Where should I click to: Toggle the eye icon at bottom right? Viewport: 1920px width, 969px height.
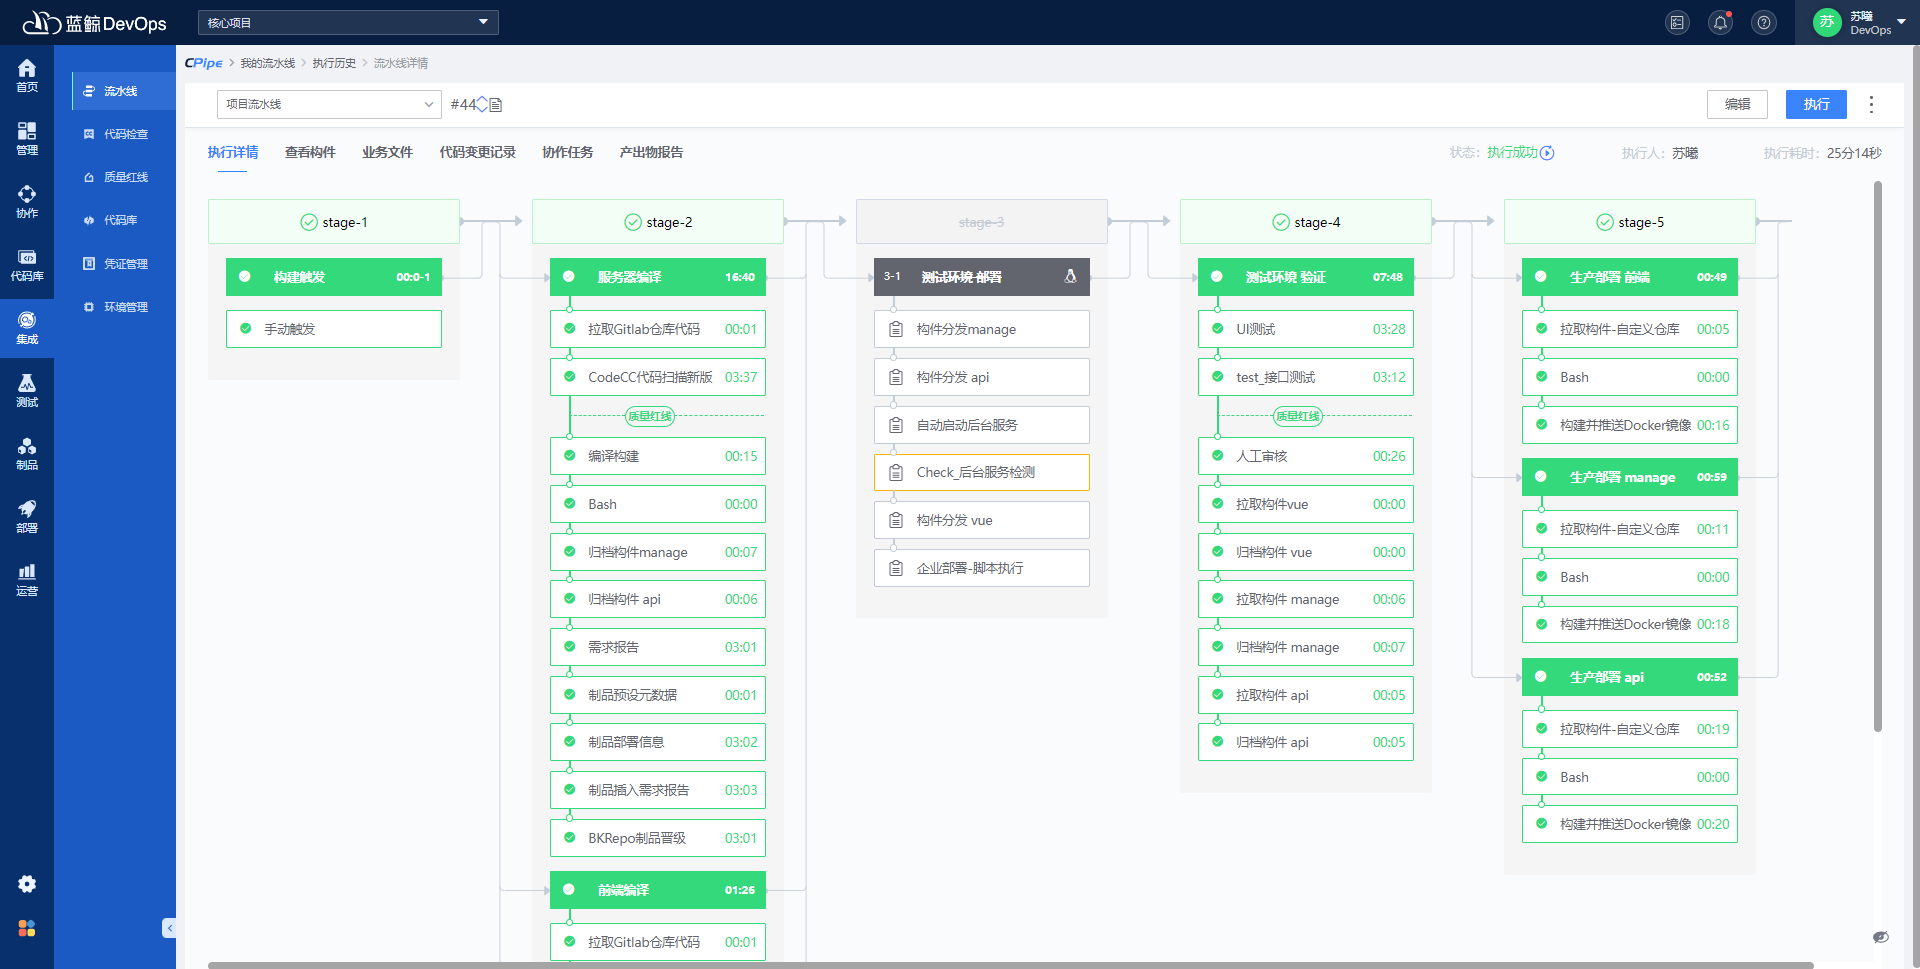coord(1880,937)
